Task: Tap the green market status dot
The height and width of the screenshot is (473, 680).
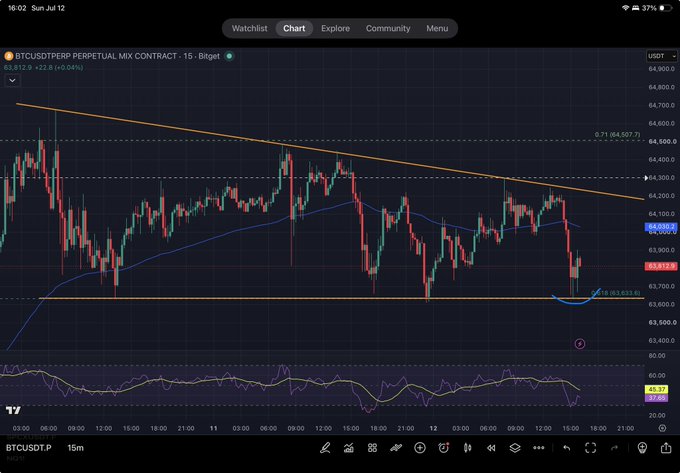Action: [x=229, y=56]
